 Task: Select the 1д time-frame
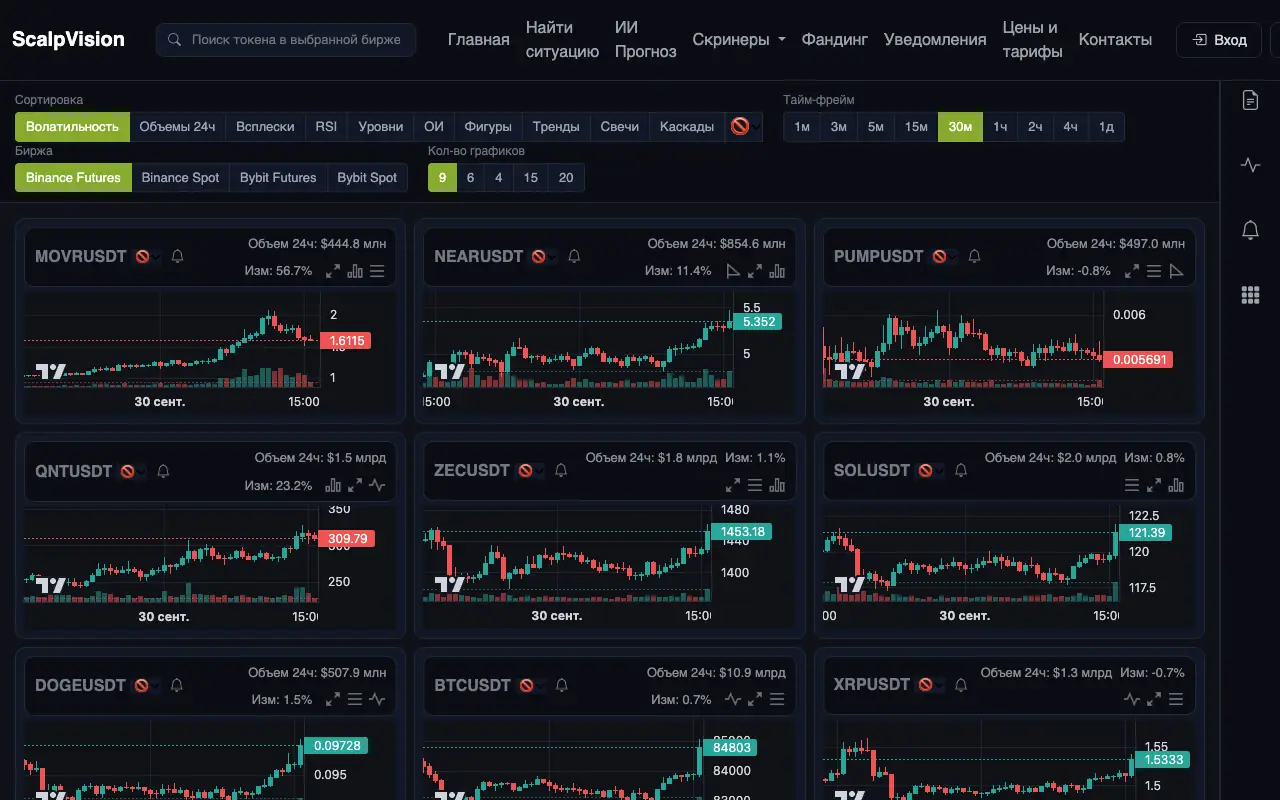[x=1106, y=127]
